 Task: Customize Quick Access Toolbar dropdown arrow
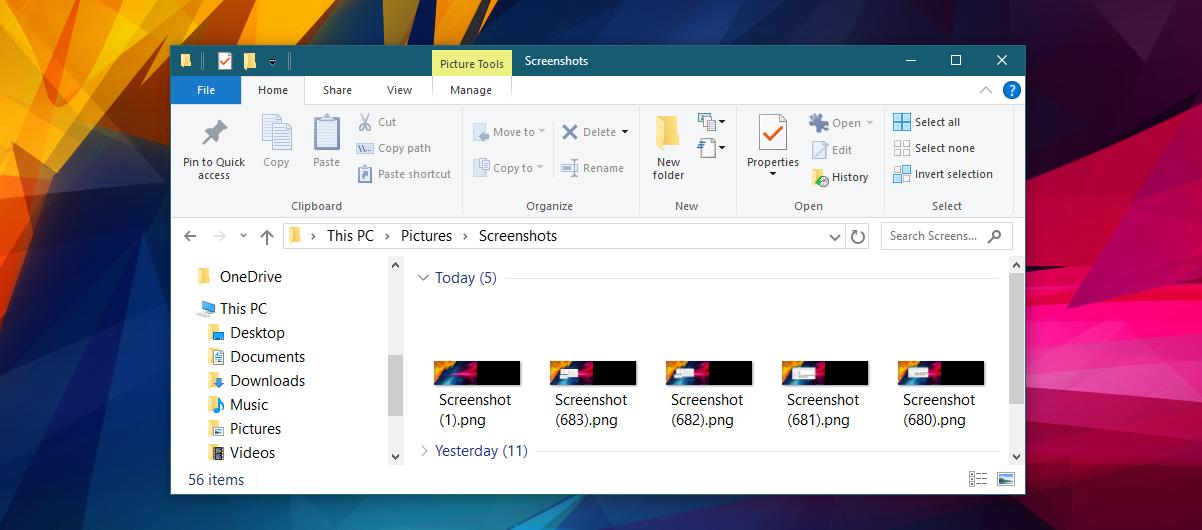click(x=273, y=62)
